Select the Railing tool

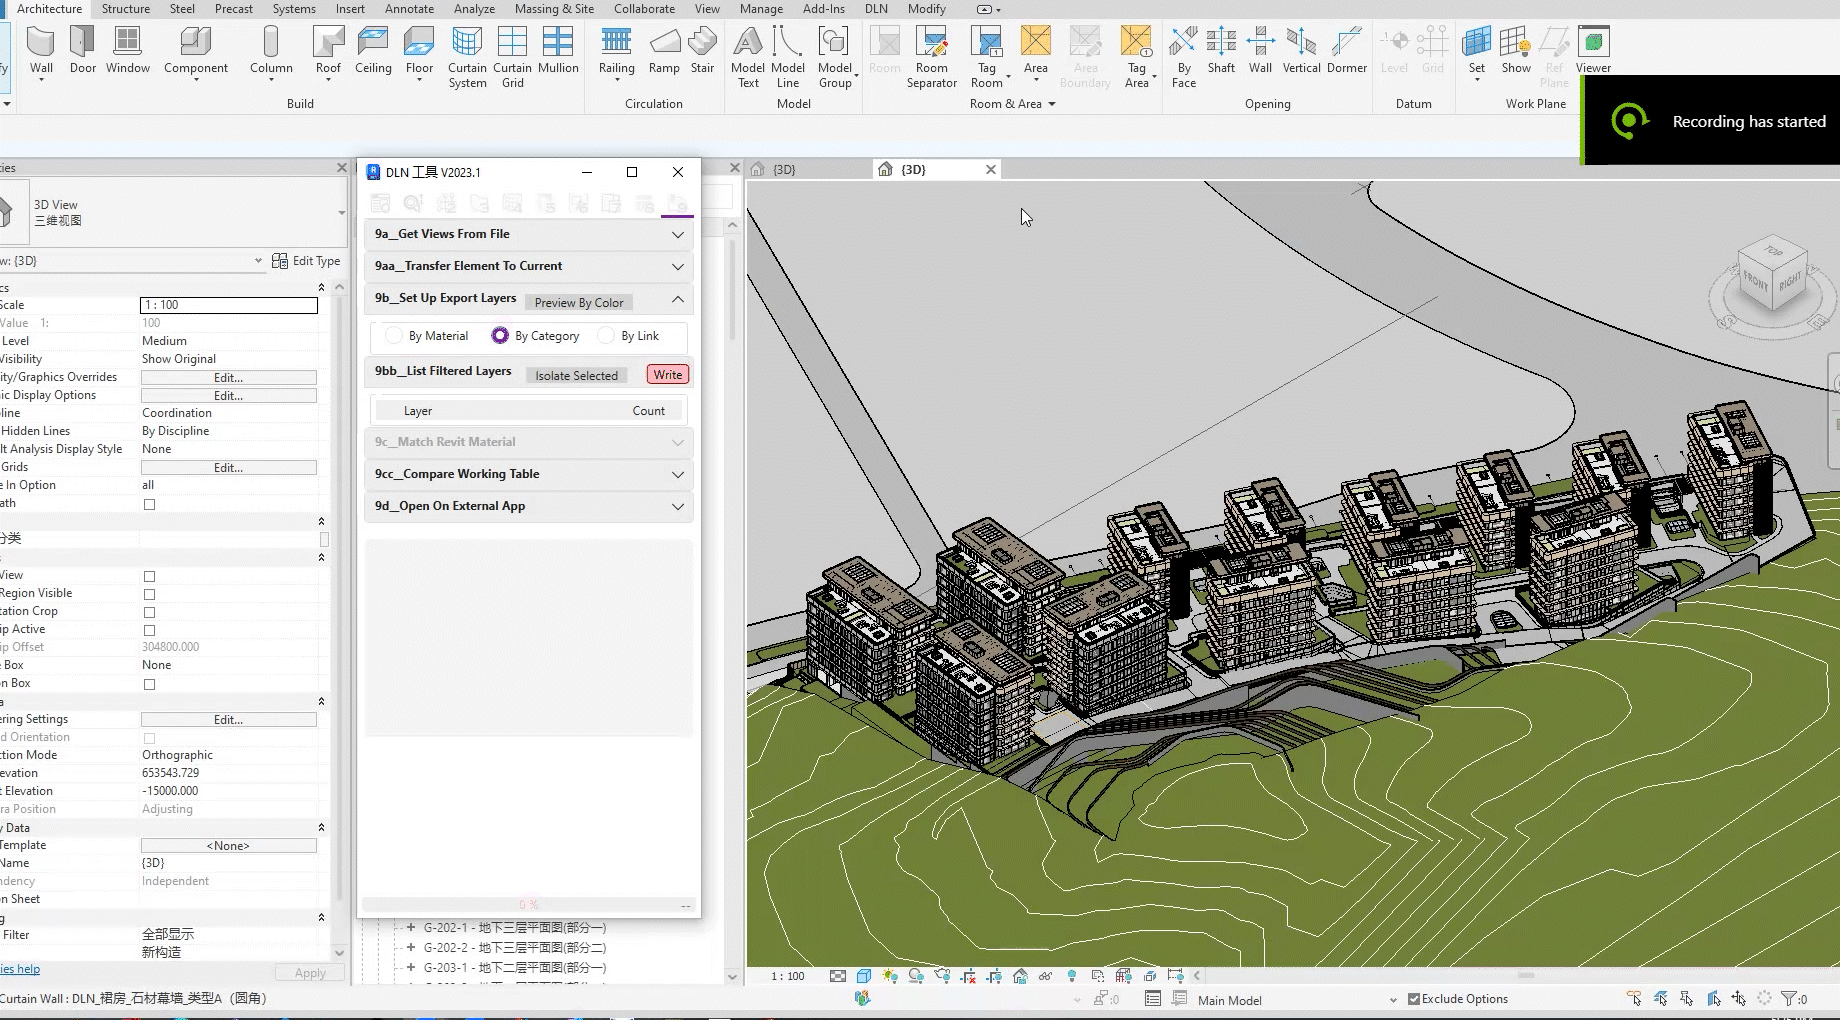(x=617, y=52)
